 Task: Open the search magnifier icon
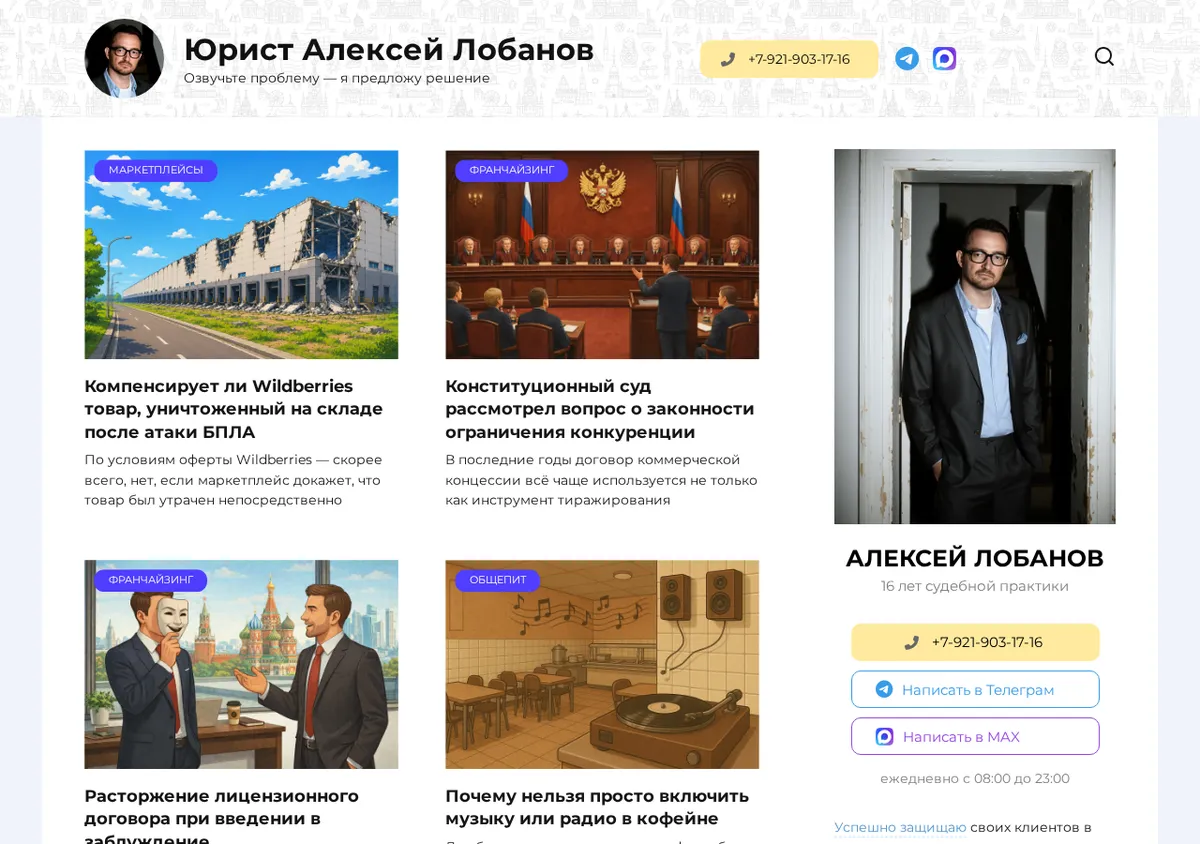[1104, 57]
